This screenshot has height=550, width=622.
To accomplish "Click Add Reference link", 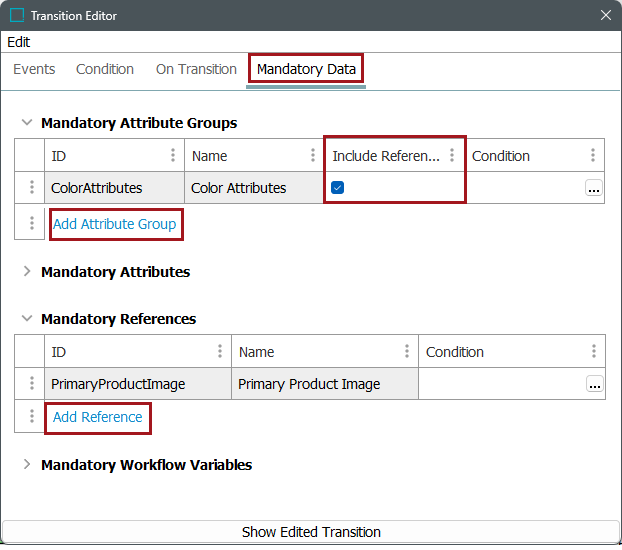I will coord(98,417).
